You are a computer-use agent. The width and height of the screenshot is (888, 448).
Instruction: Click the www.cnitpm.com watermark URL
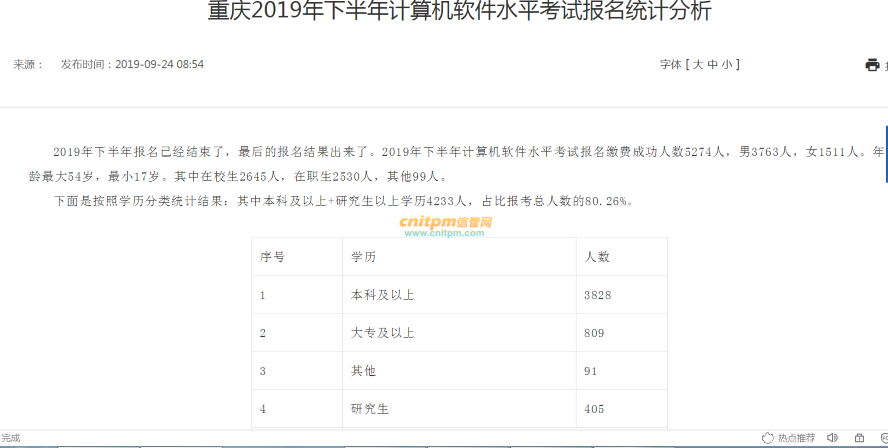[444, 233]
